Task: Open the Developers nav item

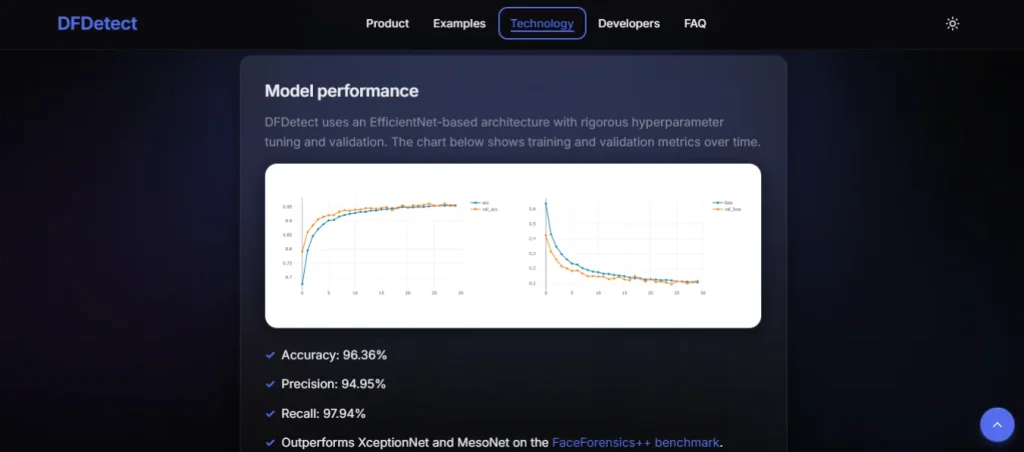Action: coord(629,24)
